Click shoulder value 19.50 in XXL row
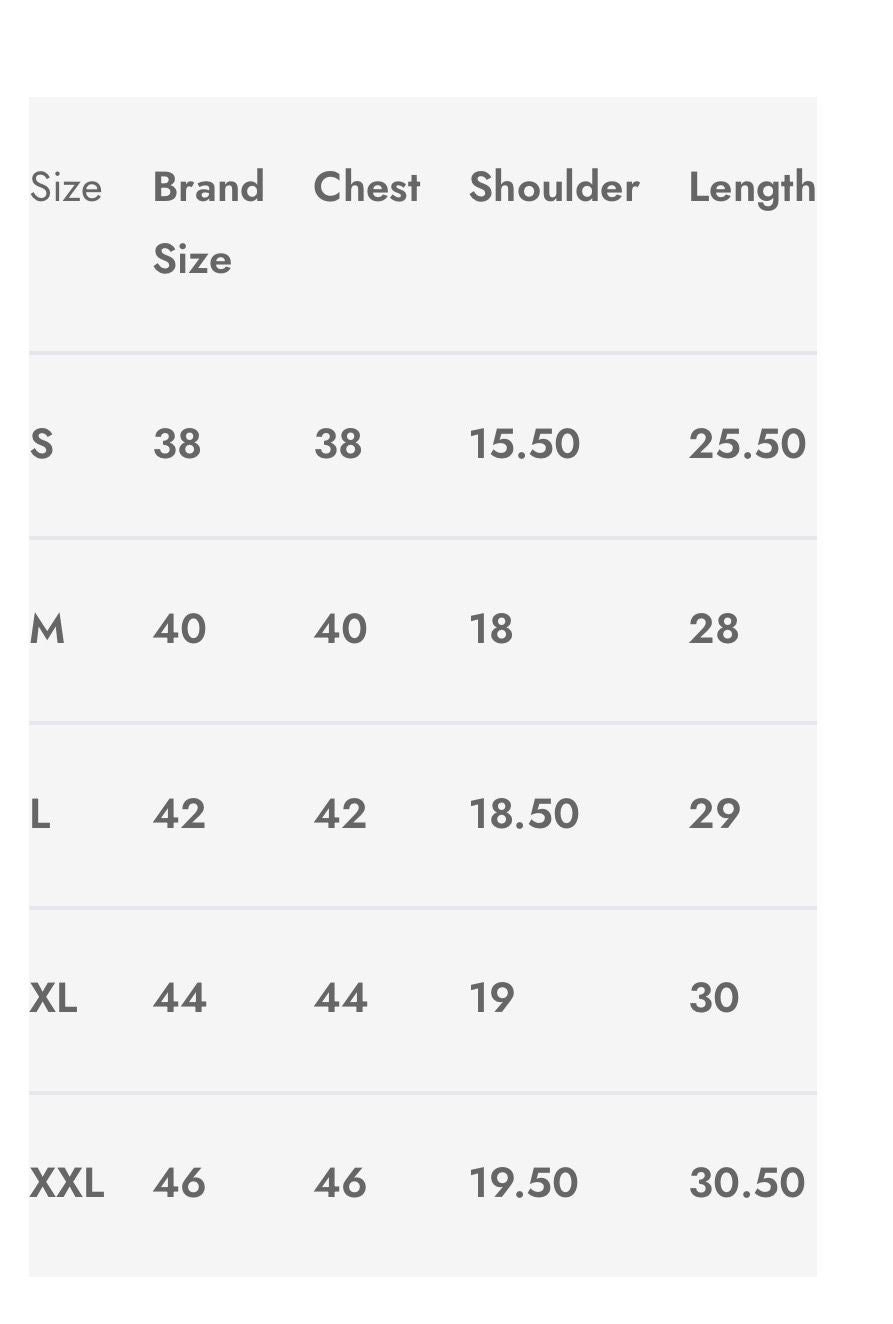 tap(523, 1183)
